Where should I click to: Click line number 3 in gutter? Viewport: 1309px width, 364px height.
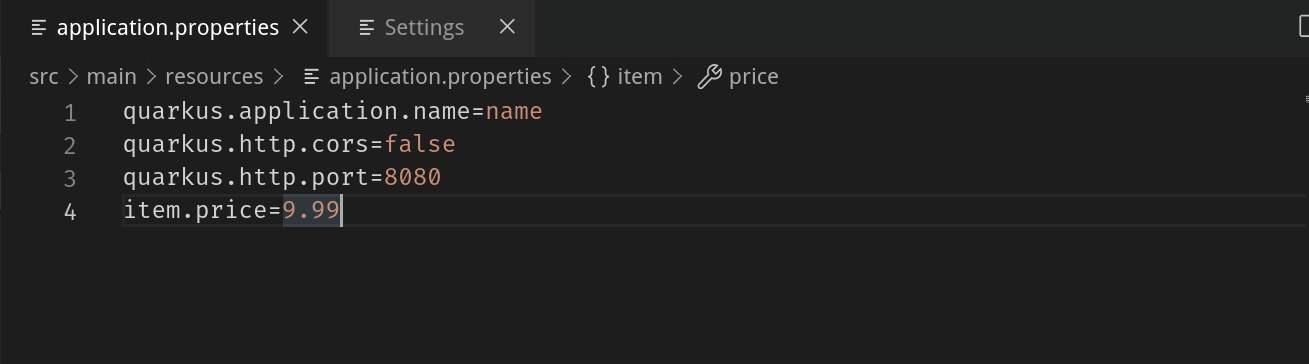click(x=69, y=179)
